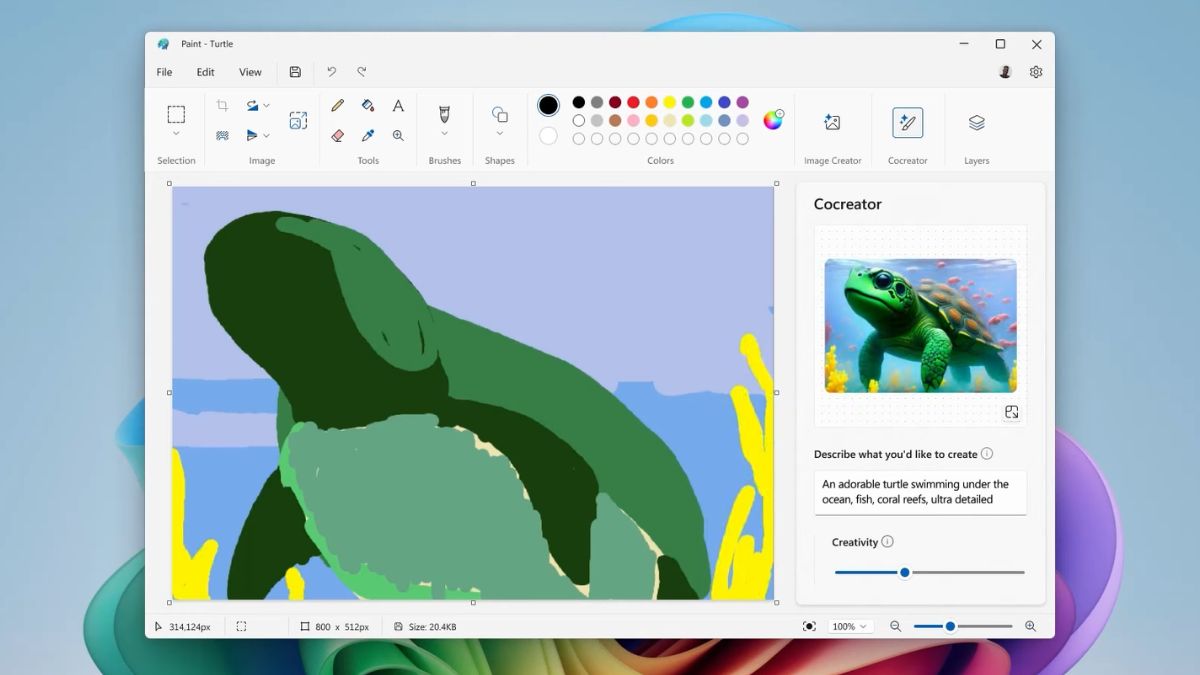The width and height of the screenshot is (1200, 675).
Task: Toggle the Layers panel
Action: (976, 122)
